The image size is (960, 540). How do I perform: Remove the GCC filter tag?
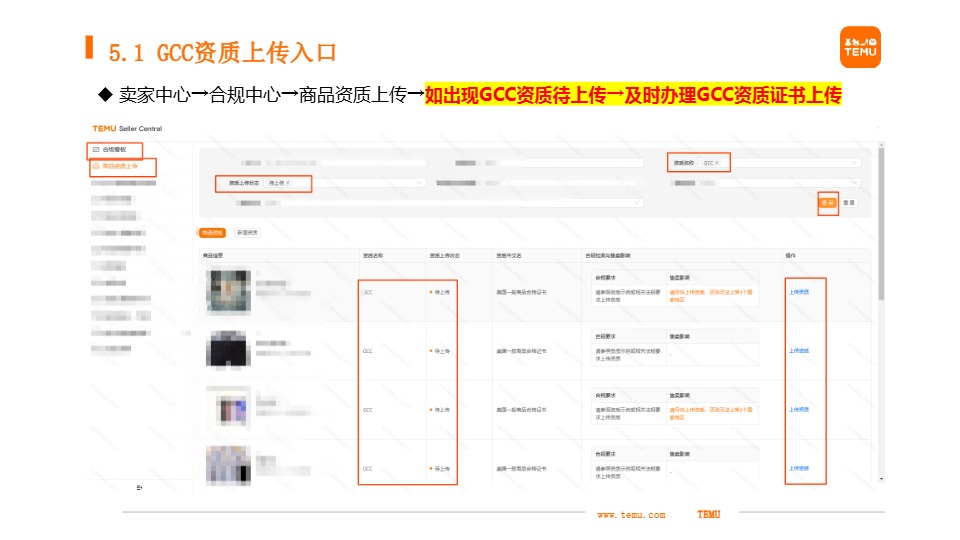click(x=717, y=163)
